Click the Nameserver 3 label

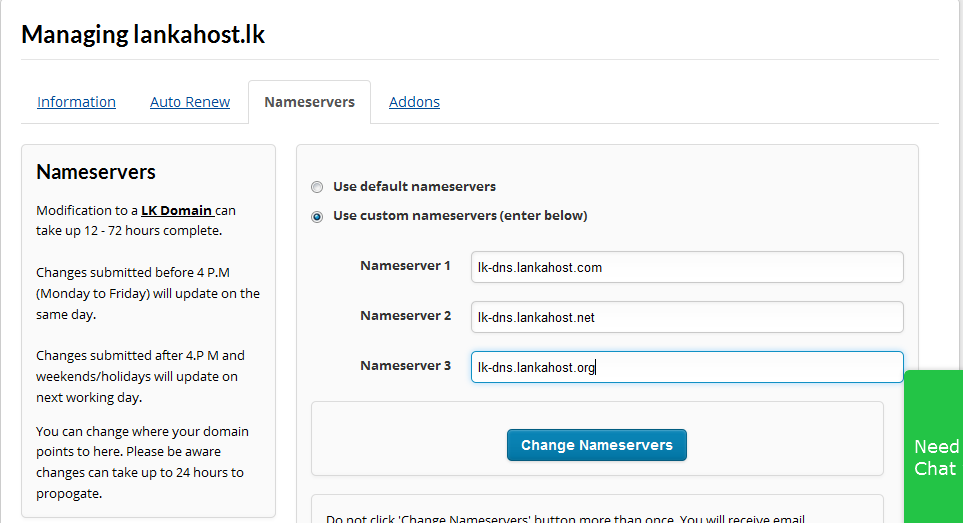(405, 366)
